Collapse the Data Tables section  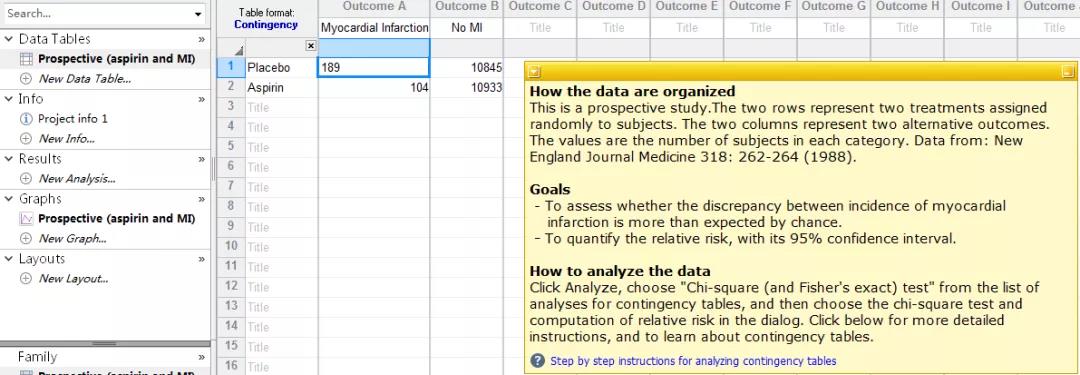(x=9, y=39)
